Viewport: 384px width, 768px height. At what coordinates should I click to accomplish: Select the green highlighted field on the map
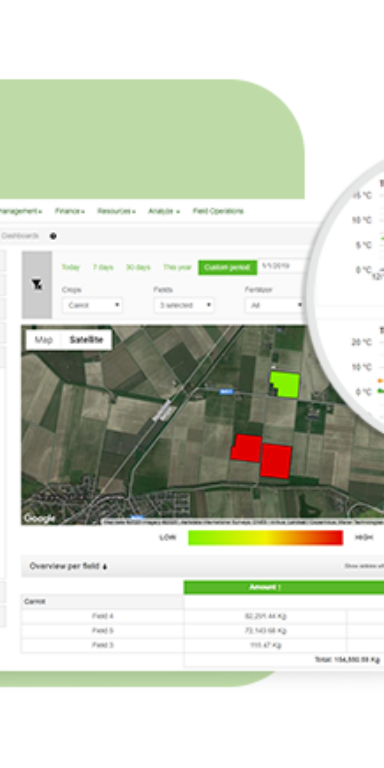coord(285,384)
